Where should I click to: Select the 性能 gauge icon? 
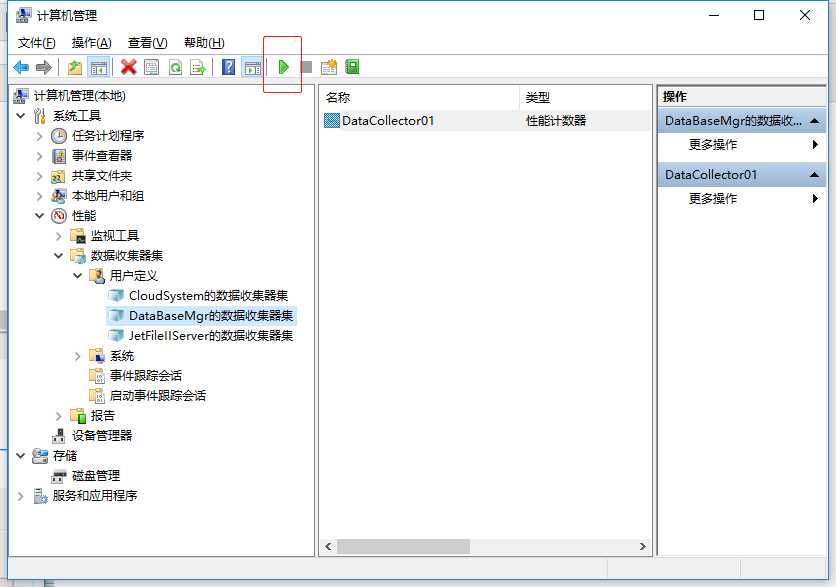tap(59, 216)
